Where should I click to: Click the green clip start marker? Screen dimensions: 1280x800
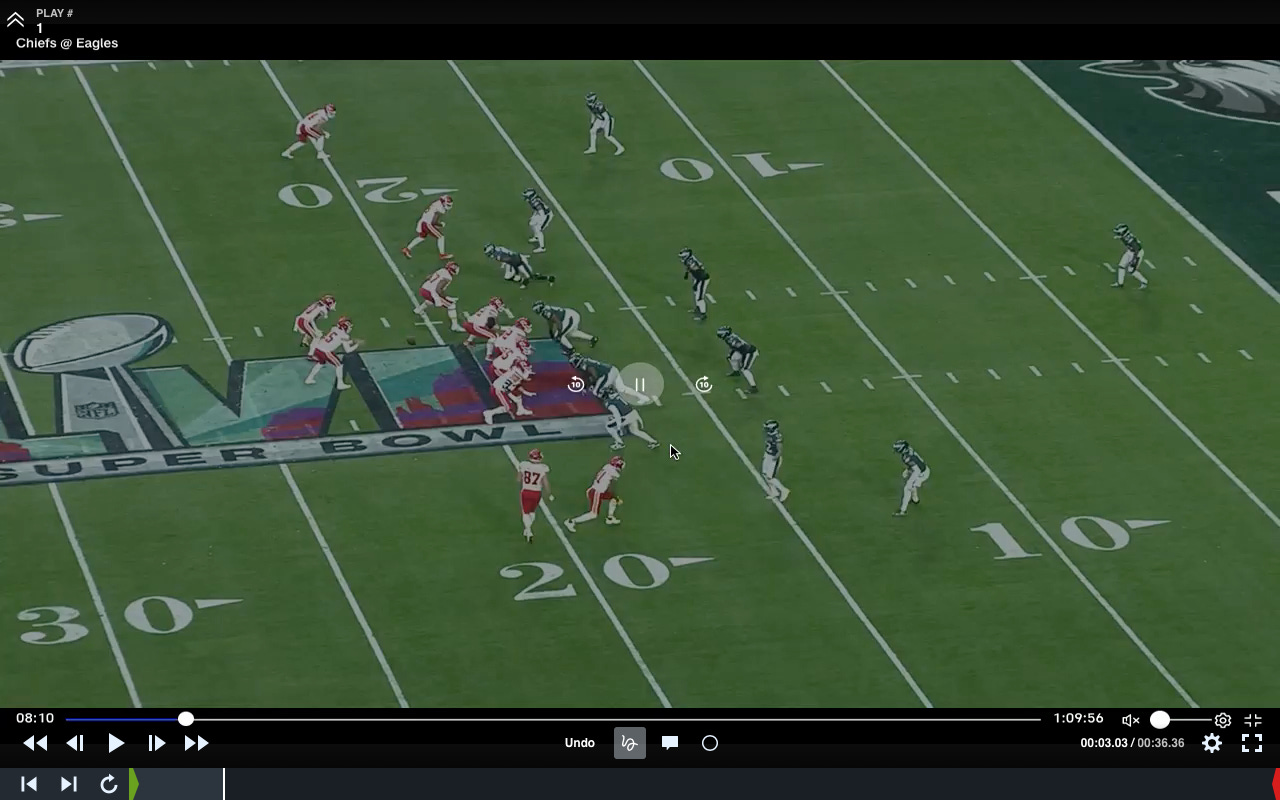pyautogui.click(x=133, y=784)
